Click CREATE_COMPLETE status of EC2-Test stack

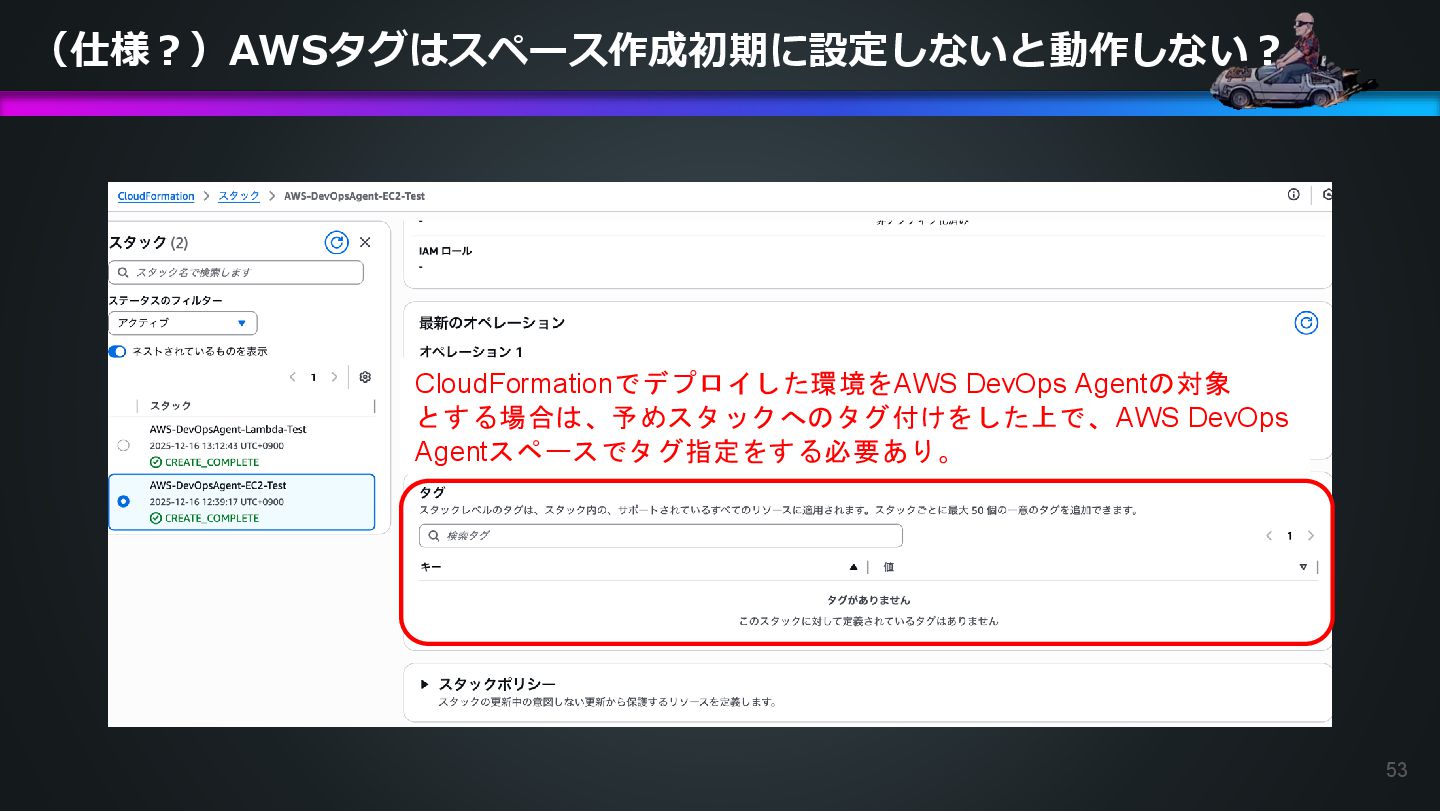[x=204, y=518]
